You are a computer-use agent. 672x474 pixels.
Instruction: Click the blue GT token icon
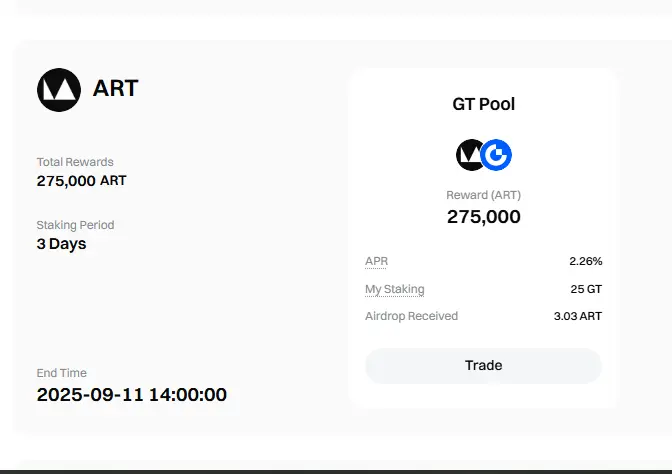click(496, 155)
